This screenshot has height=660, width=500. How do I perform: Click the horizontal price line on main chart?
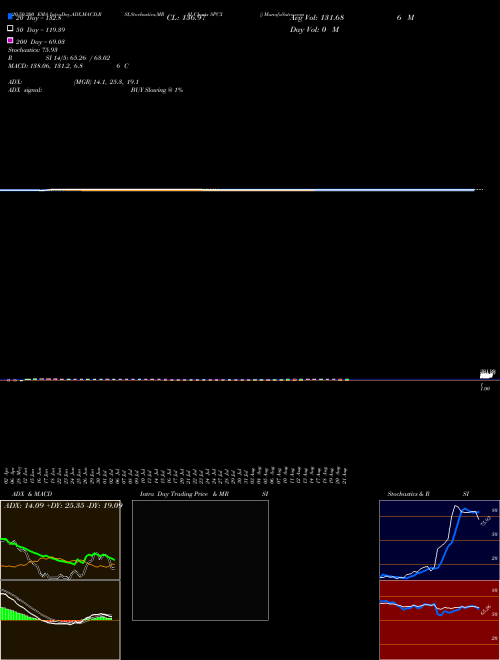(x=237, y=190)
